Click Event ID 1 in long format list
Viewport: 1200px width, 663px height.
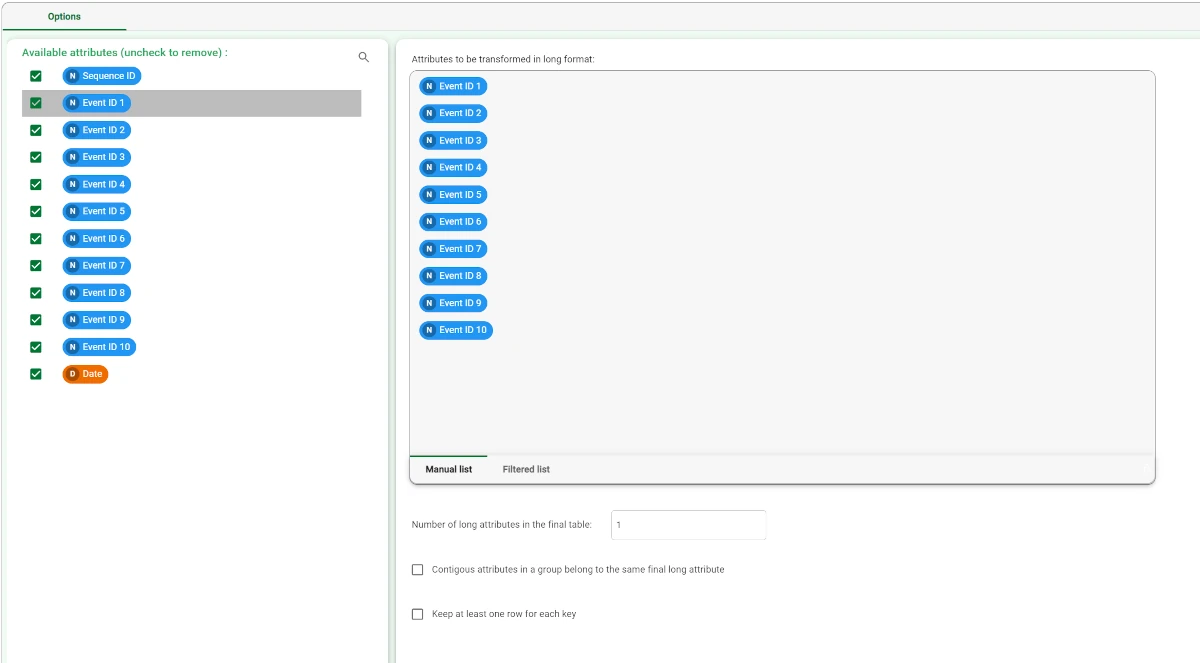point(453,86)
